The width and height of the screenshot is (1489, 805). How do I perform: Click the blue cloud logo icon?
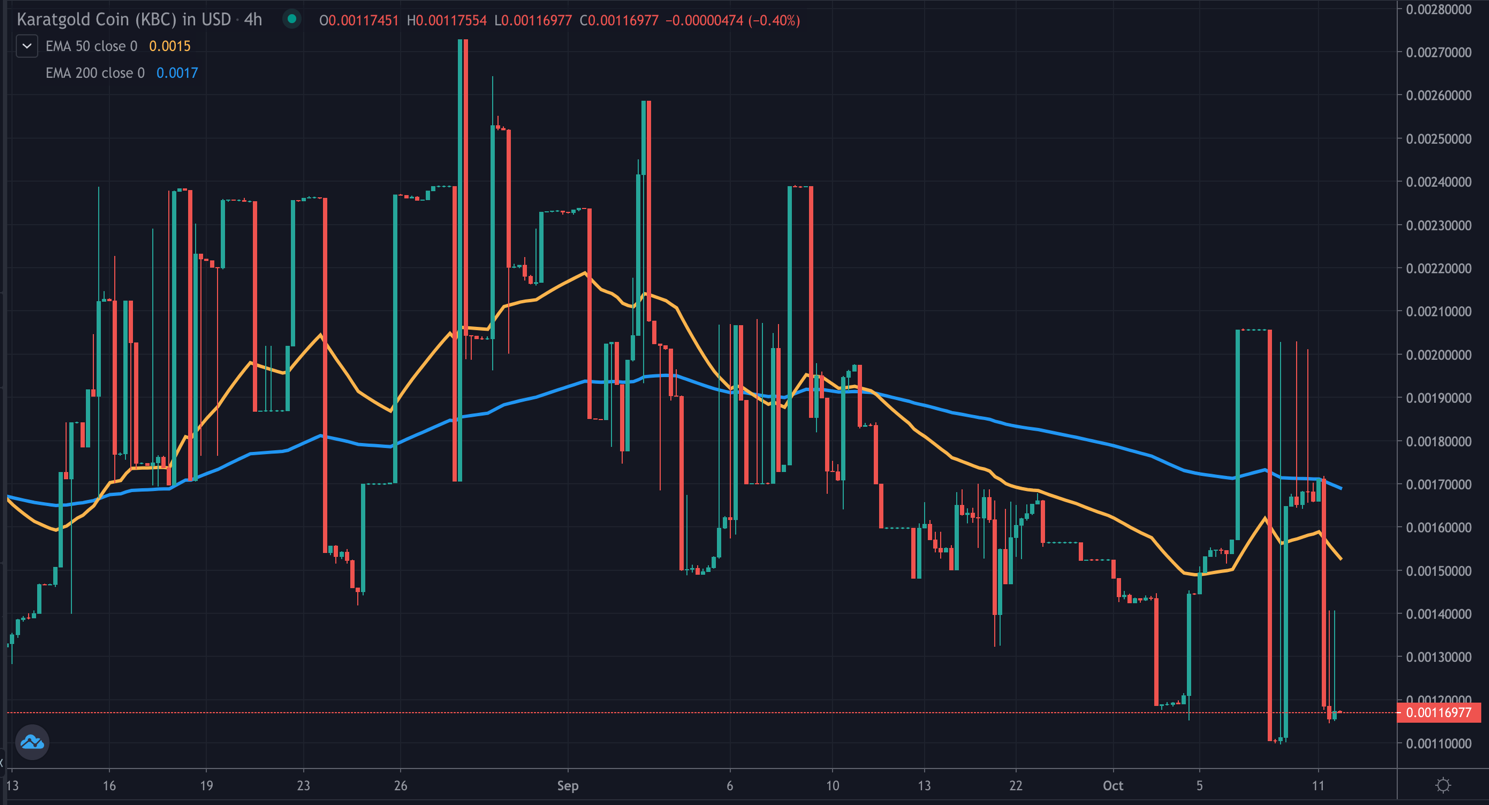pos(32,742)
